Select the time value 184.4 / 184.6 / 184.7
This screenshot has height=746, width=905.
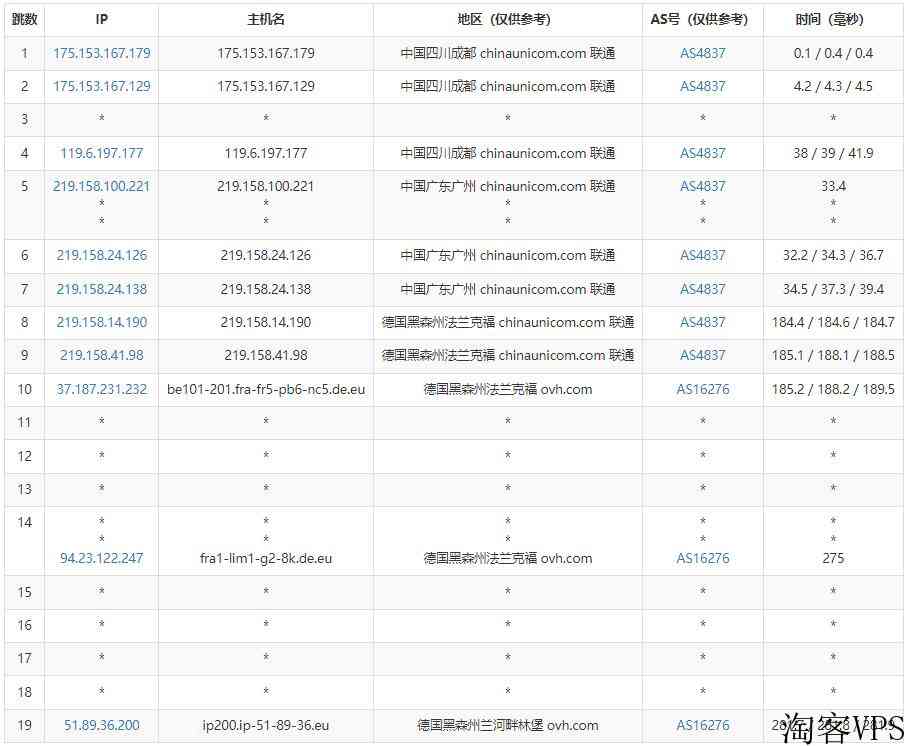pyautogui.click(x=833, y=322)
